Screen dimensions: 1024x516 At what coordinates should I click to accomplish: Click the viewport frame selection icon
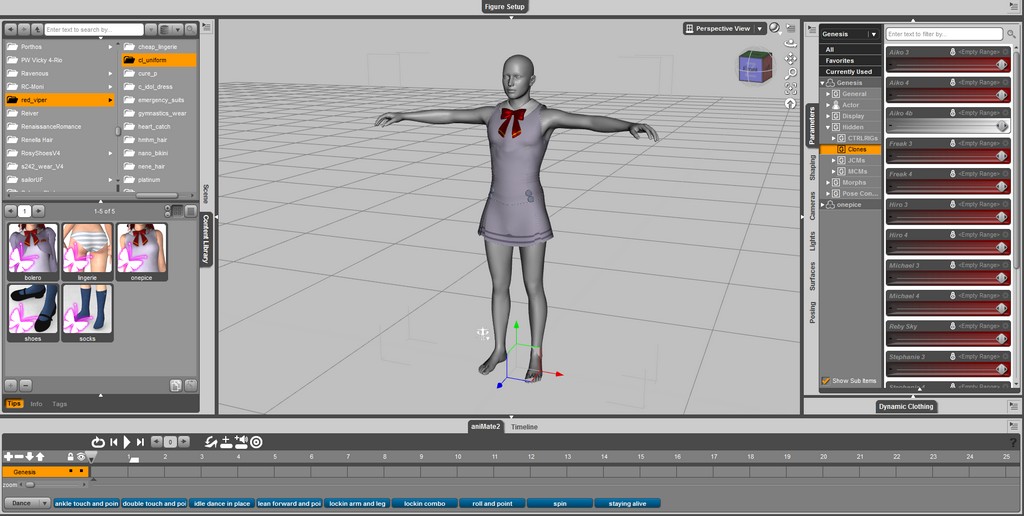[x=790, y=88]
